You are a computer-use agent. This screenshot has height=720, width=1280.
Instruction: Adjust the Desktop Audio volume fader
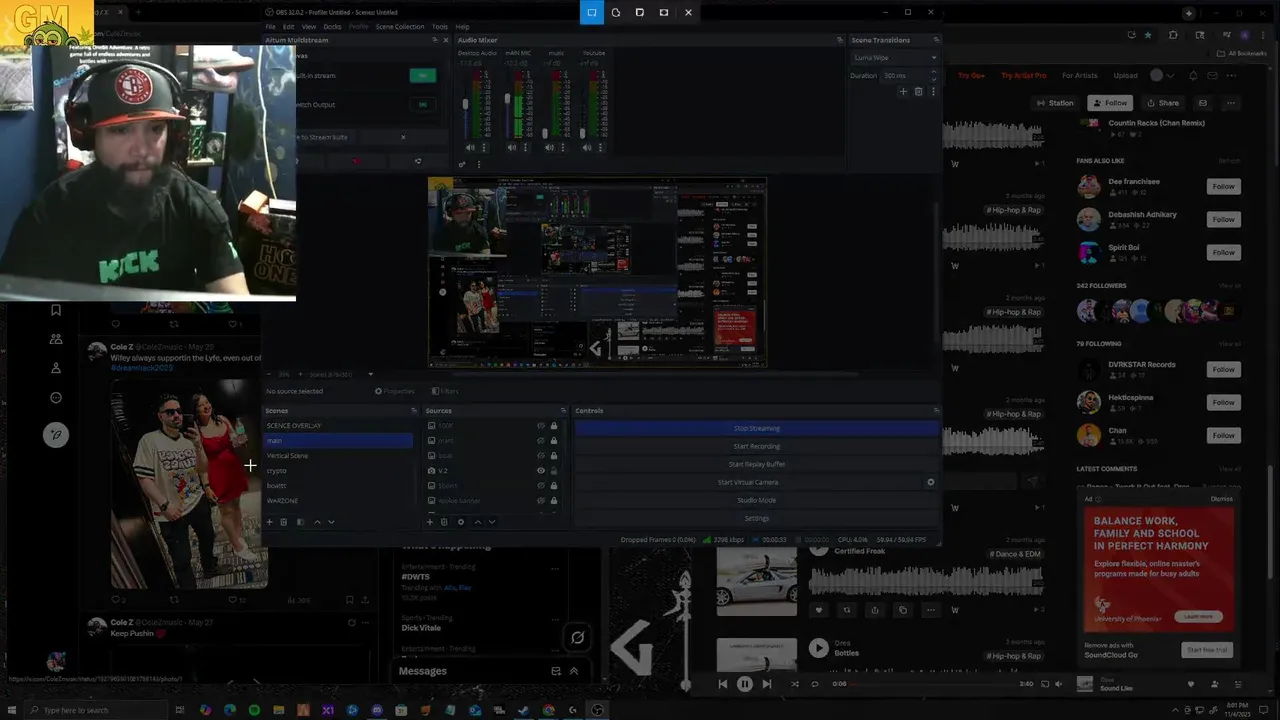tap(465, 105)
